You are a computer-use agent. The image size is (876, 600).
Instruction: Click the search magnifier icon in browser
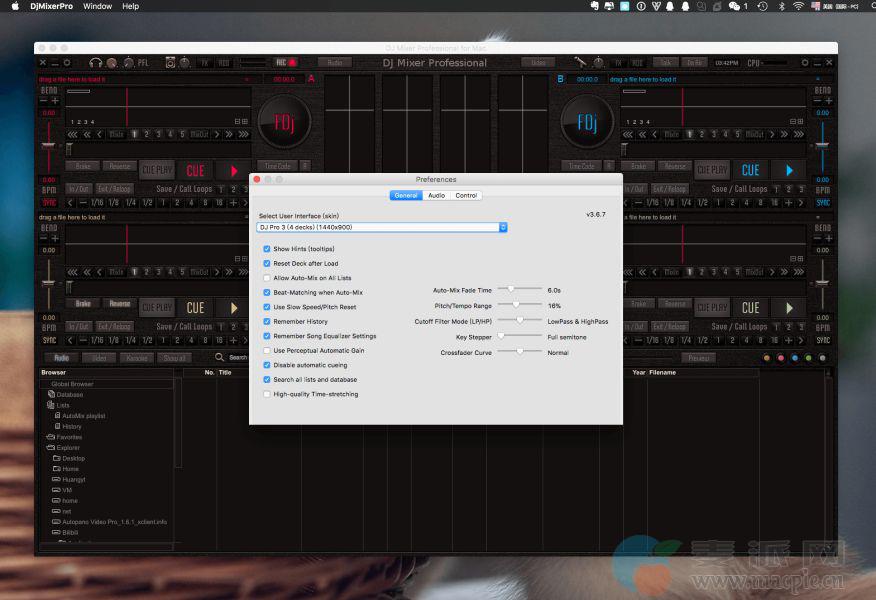(219, 357)
